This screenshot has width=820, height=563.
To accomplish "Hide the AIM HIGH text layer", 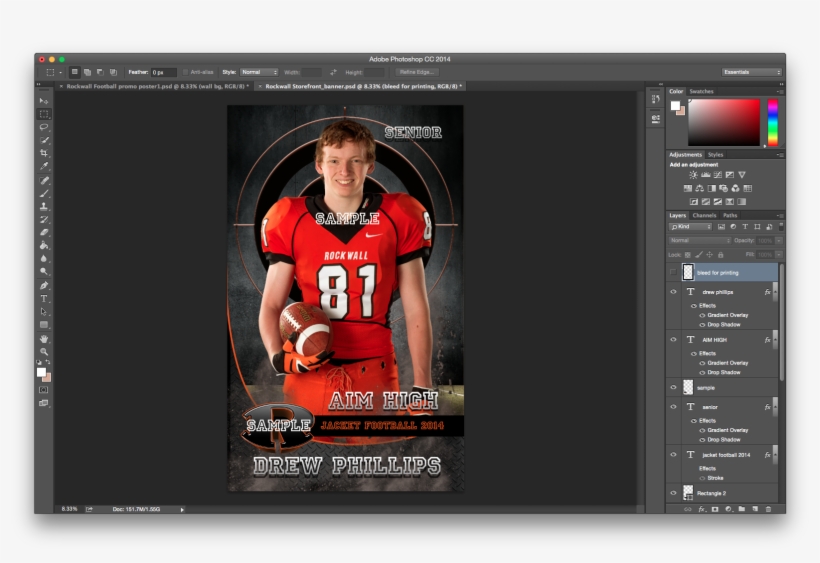I will [673, 340].
